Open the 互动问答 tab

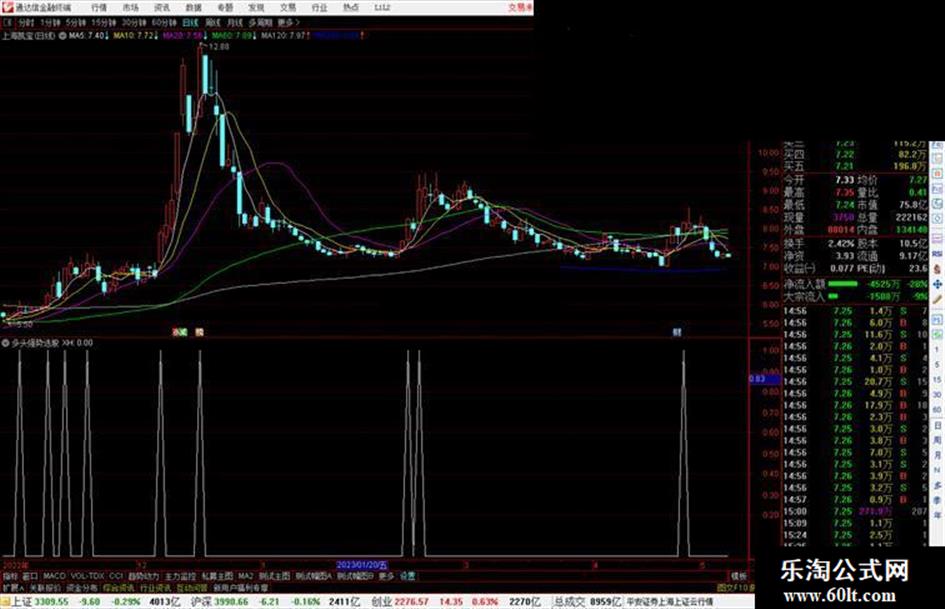coord(192,587)
